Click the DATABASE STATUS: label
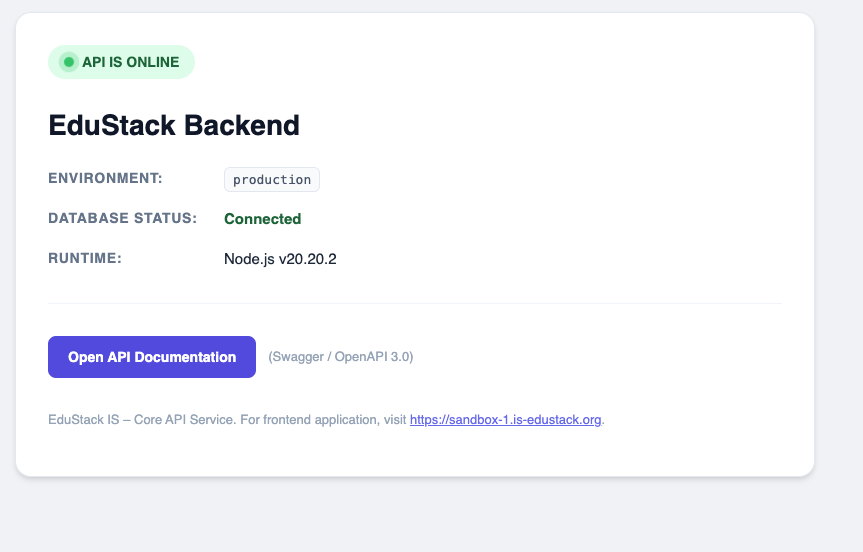The image size is (863, 552). pyautogui.click(x=122, y=218)
